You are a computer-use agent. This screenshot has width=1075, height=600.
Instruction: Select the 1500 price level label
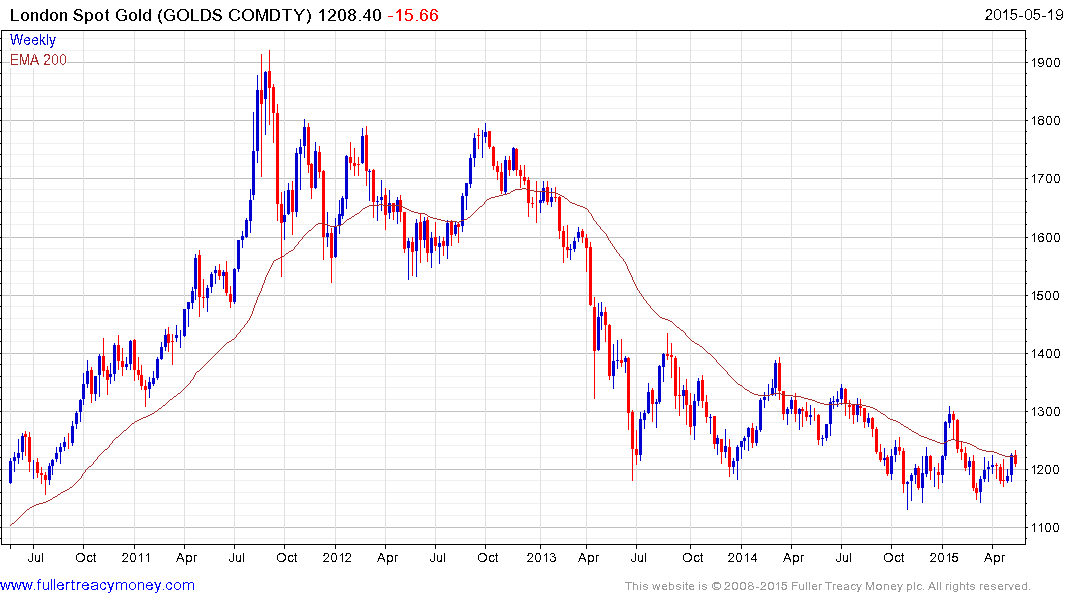(1046, 296)
